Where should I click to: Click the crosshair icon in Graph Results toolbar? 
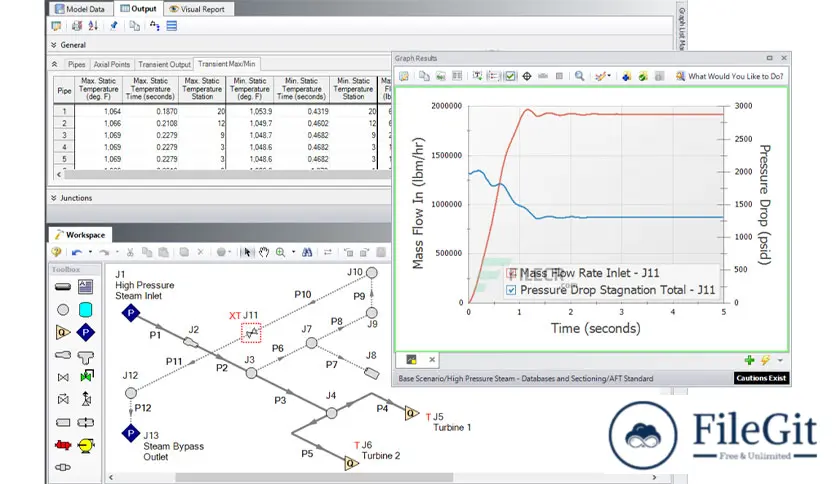pos(527,76)
